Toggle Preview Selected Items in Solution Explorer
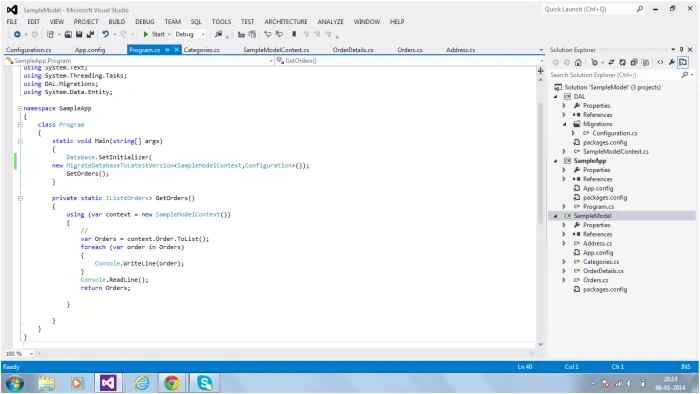700x394 pixels. tap(683, 62)
